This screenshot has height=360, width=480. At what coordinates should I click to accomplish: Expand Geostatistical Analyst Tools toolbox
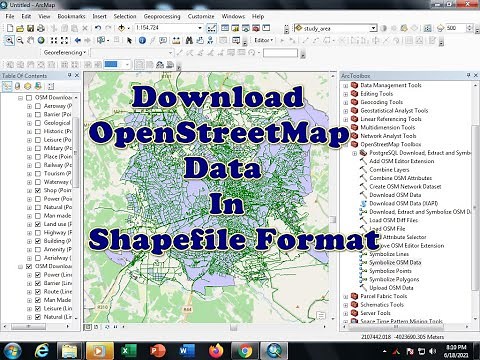coord(346,111)
